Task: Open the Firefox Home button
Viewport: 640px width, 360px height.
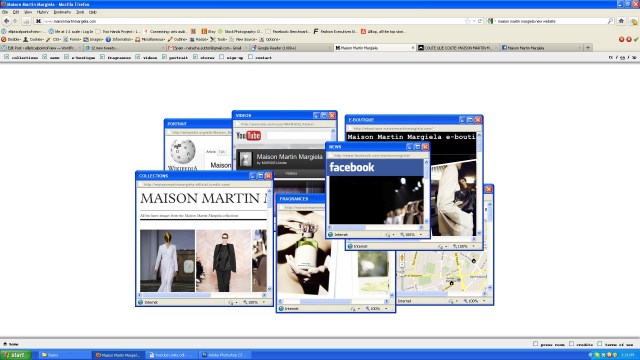Action: pos(621,21)
